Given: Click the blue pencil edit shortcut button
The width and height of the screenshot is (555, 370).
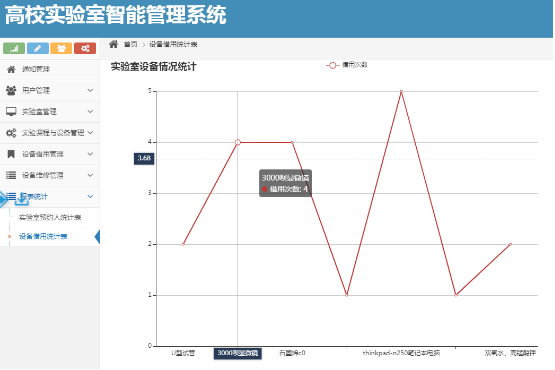Looking at the screenshot, I should (x=38, y=48).
